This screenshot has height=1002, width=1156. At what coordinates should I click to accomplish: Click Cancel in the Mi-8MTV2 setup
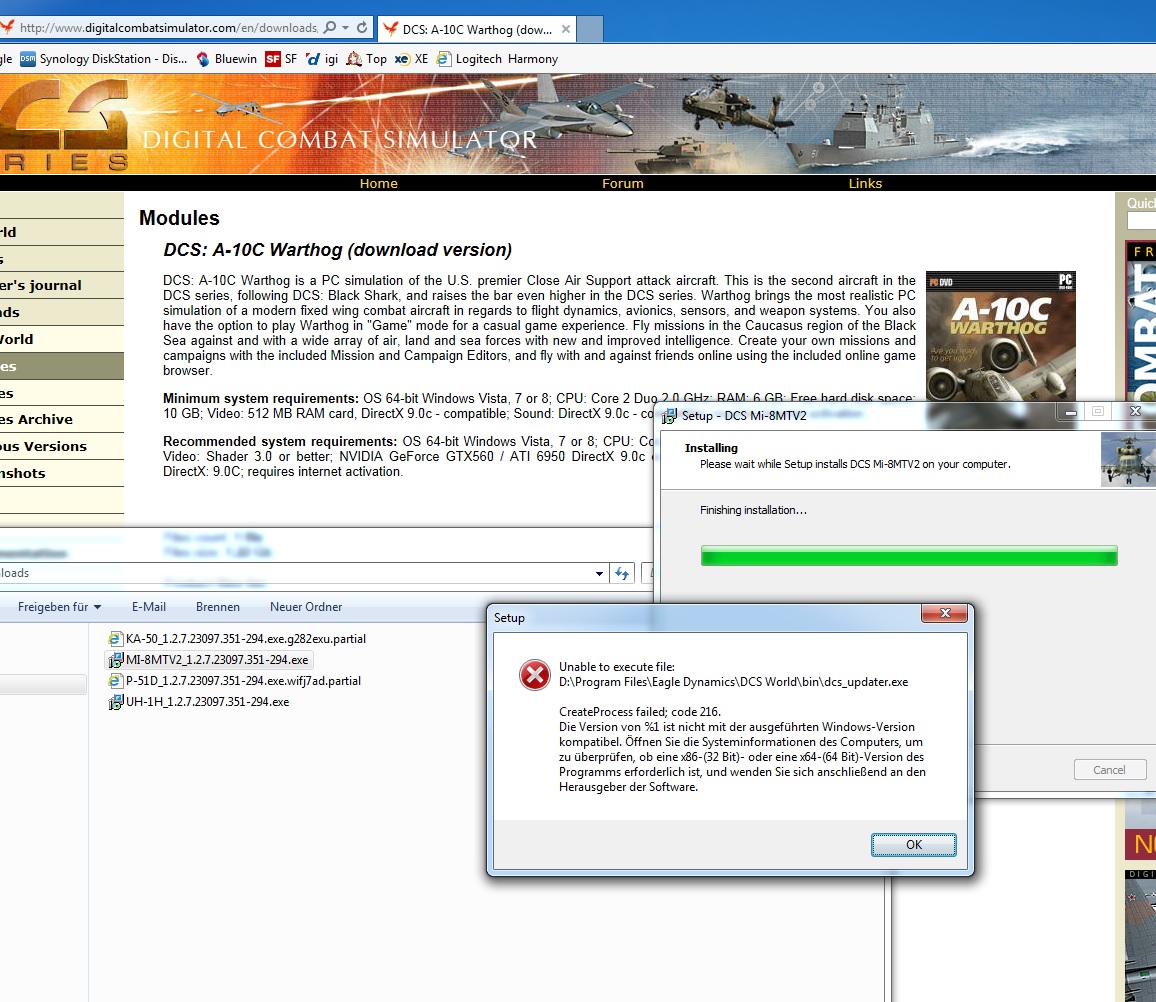tap(1109, 770)
